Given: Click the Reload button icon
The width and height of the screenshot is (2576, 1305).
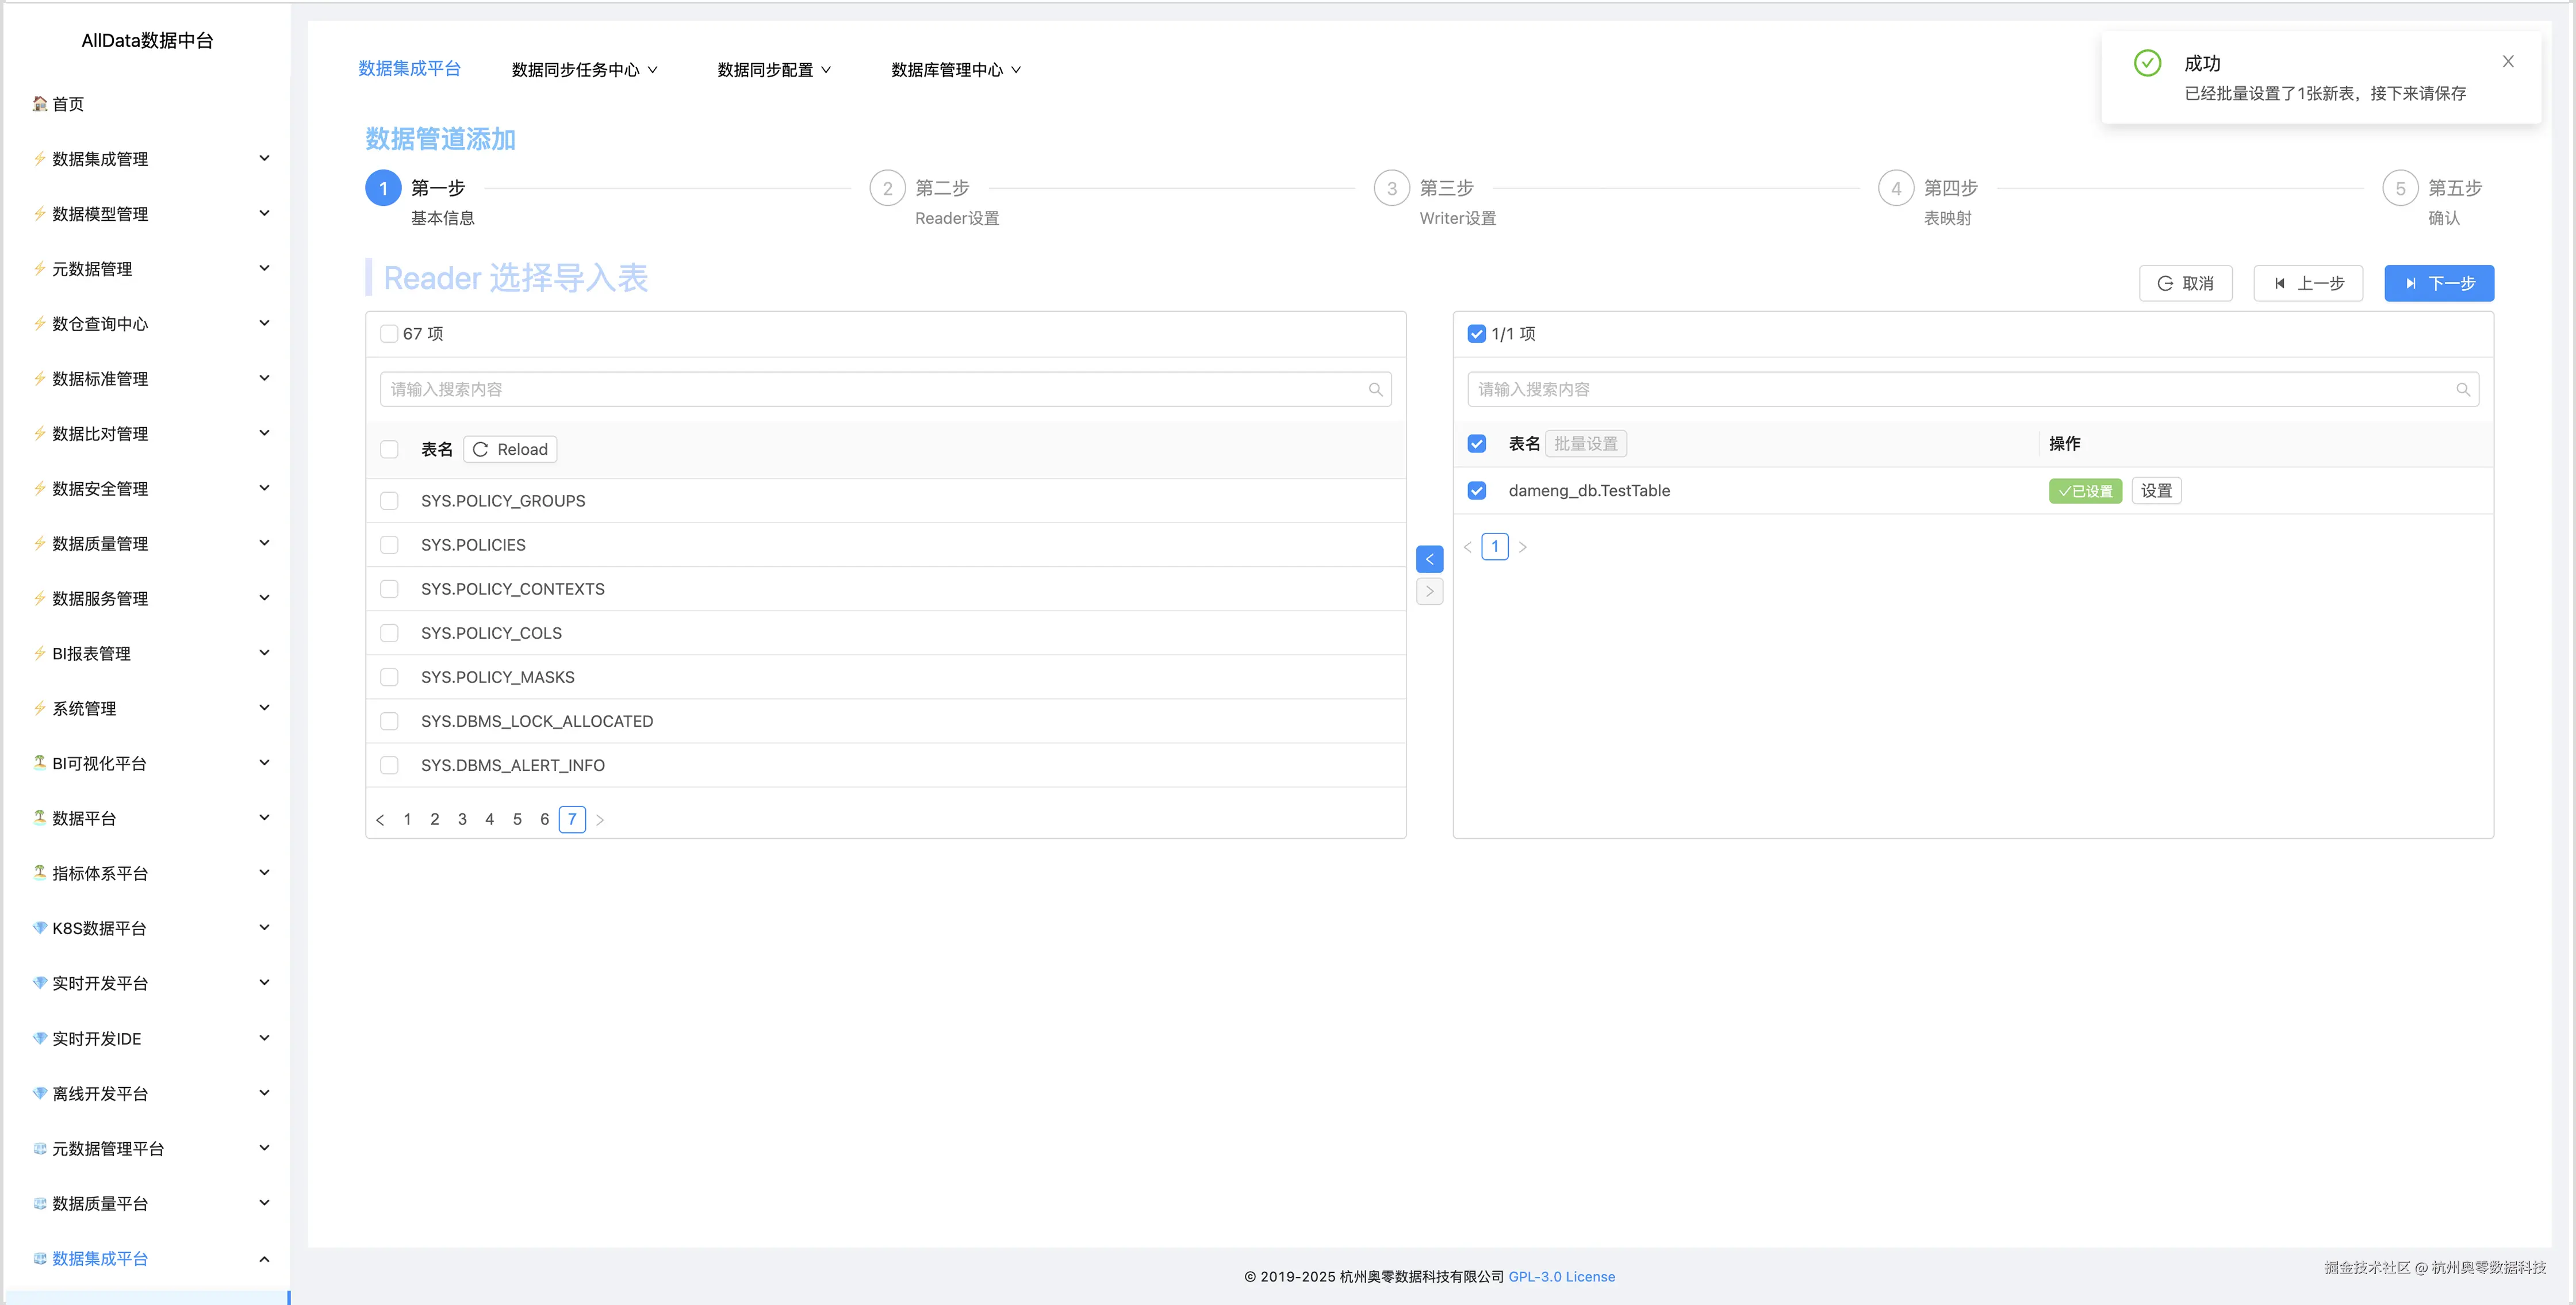Looking at the screenshot, I should pyautogui.click(x=480, y=450).
